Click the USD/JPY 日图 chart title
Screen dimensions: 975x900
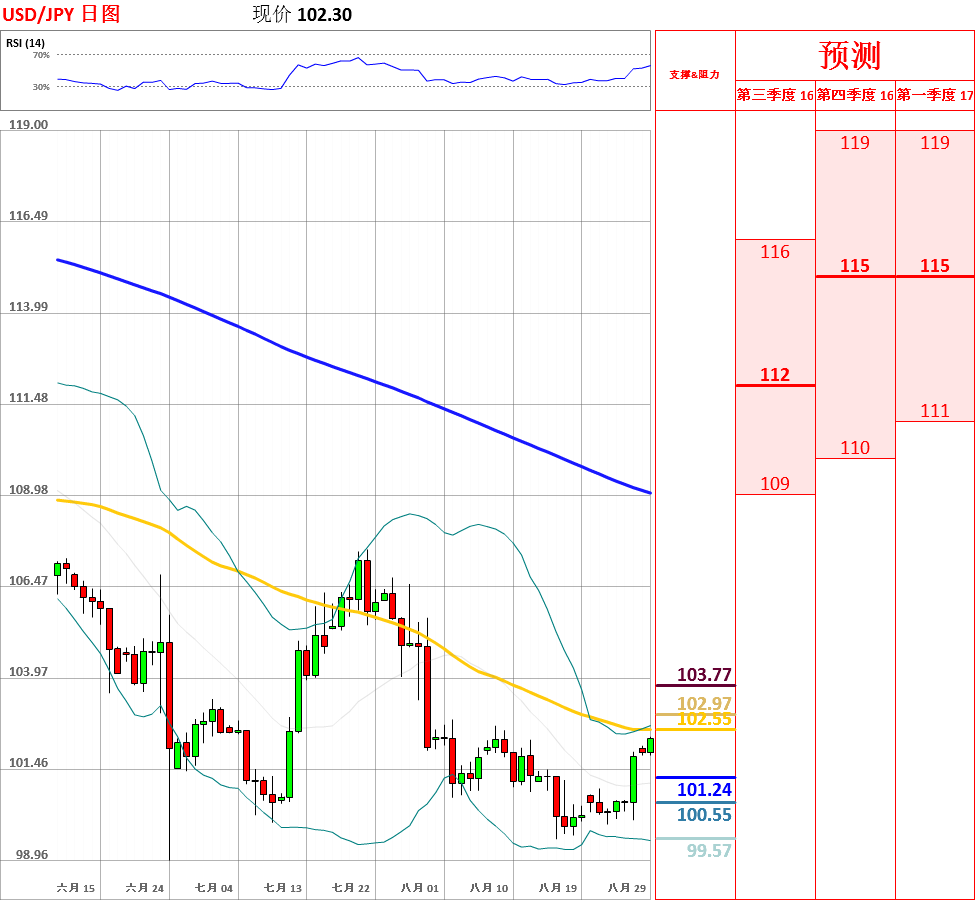(61, 13)
